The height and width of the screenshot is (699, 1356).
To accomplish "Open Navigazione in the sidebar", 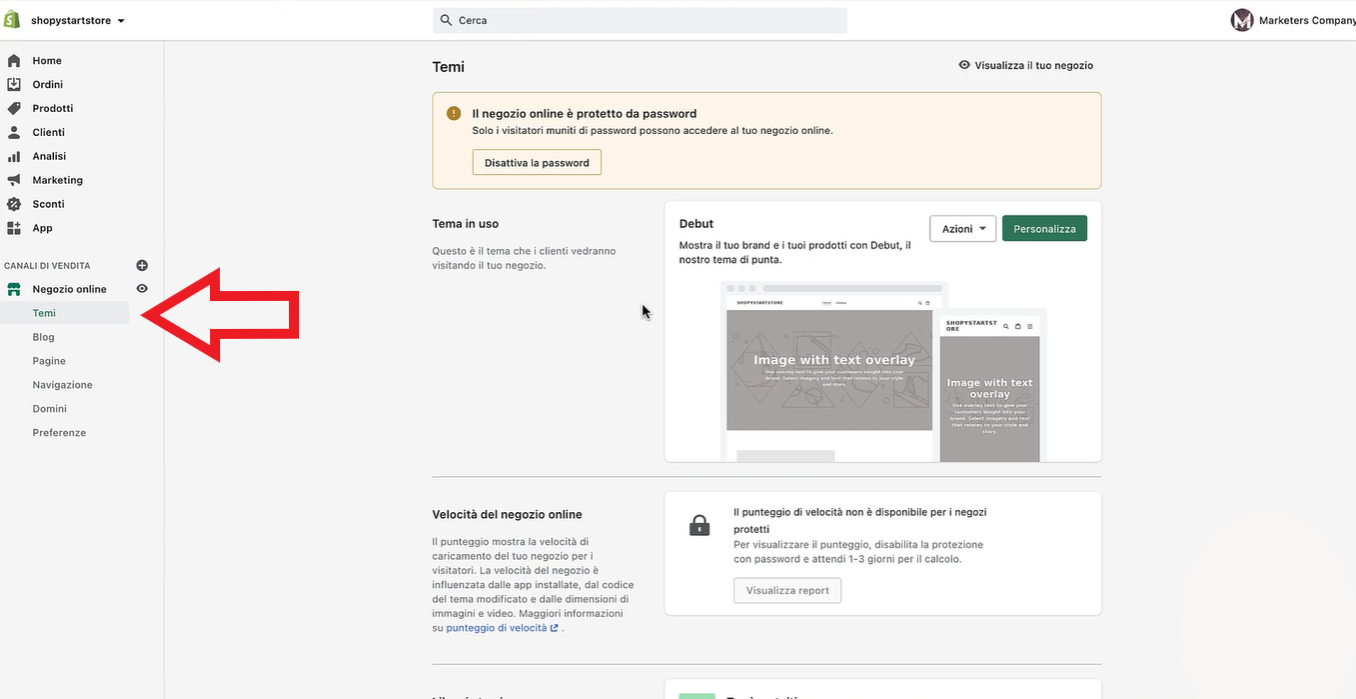I will click(62, 385).
